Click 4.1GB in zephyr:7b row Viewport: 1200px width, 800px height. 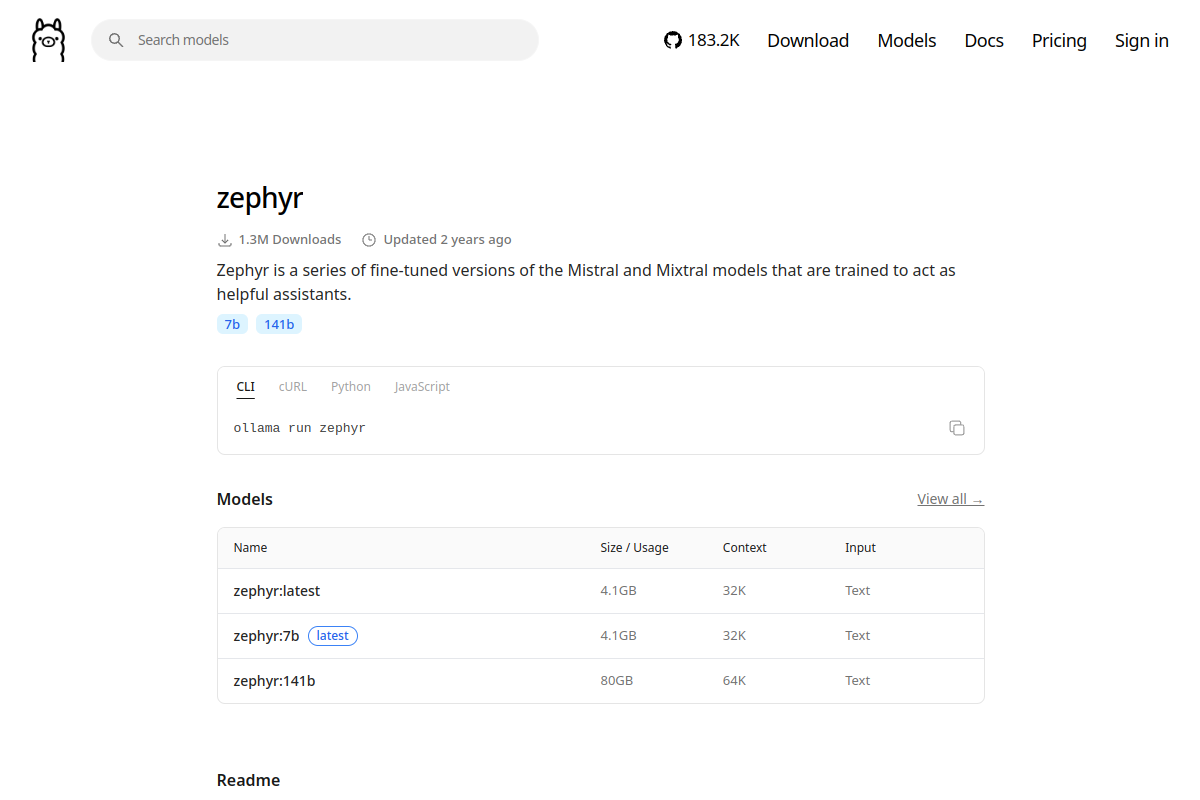[x=618, y=636]
